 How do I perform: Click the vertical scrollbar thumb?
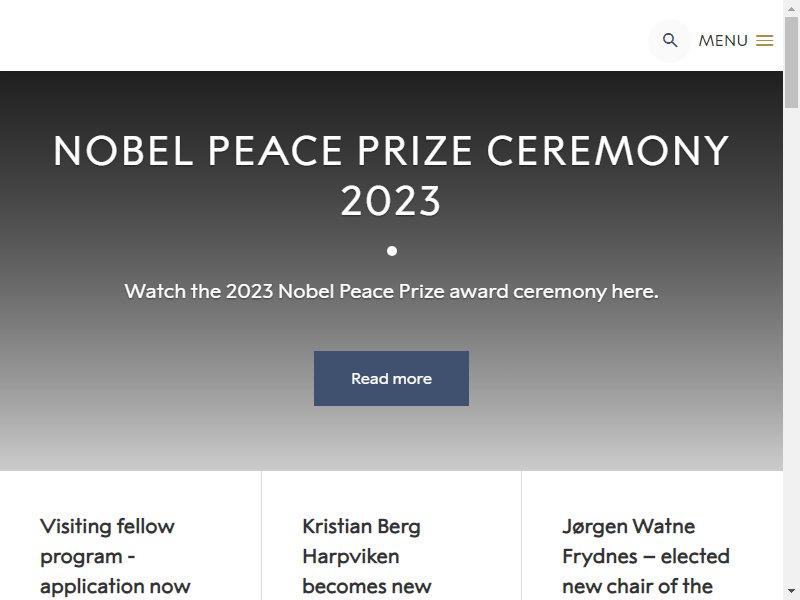[x=791, y=62]
